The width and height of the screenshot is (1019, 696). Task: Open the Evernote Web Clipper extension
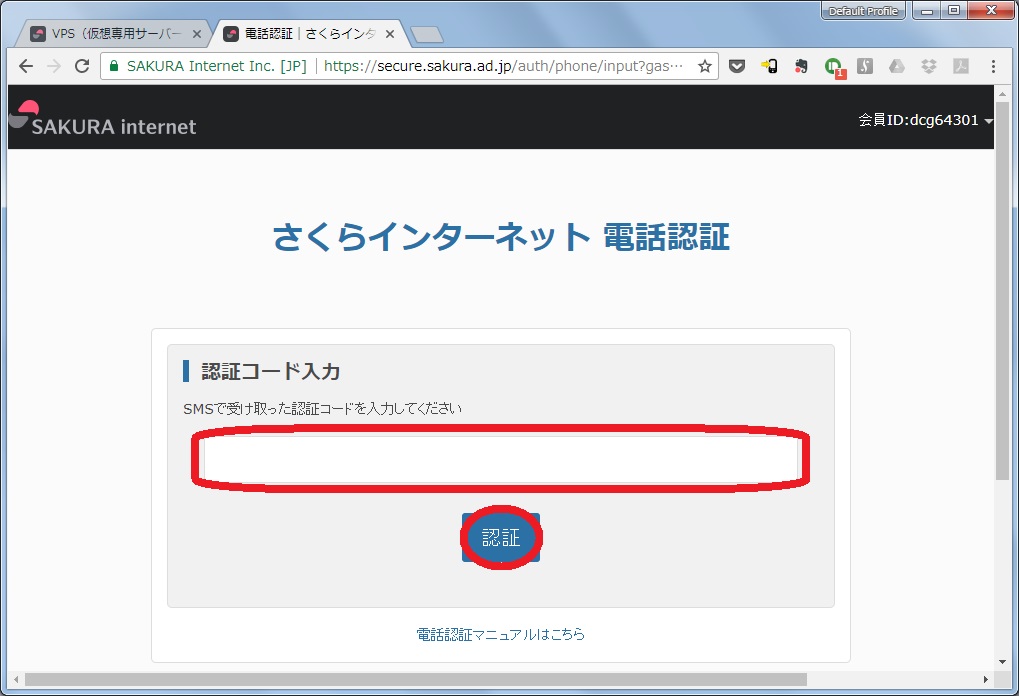coord(801,66)
